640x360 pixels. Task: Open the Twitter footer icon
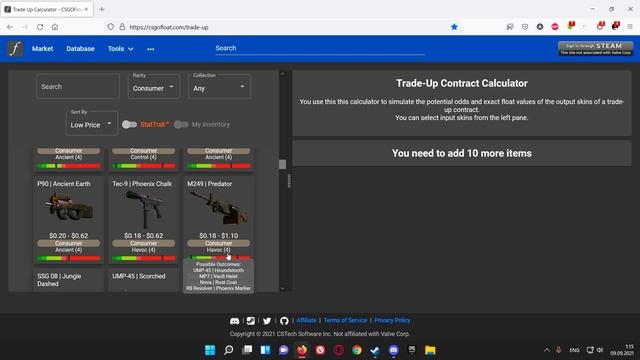point(267,321)
